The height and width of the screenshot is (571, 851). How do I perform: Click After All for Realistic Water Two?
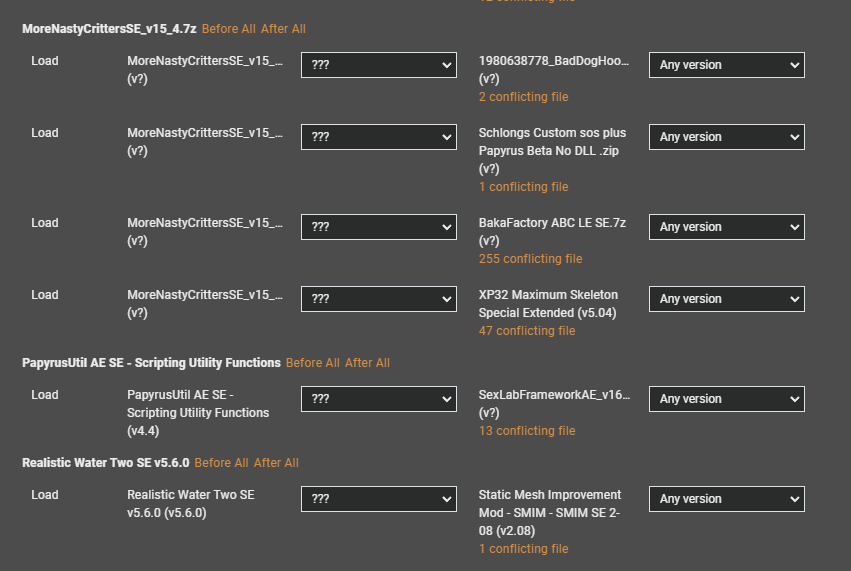276,462
